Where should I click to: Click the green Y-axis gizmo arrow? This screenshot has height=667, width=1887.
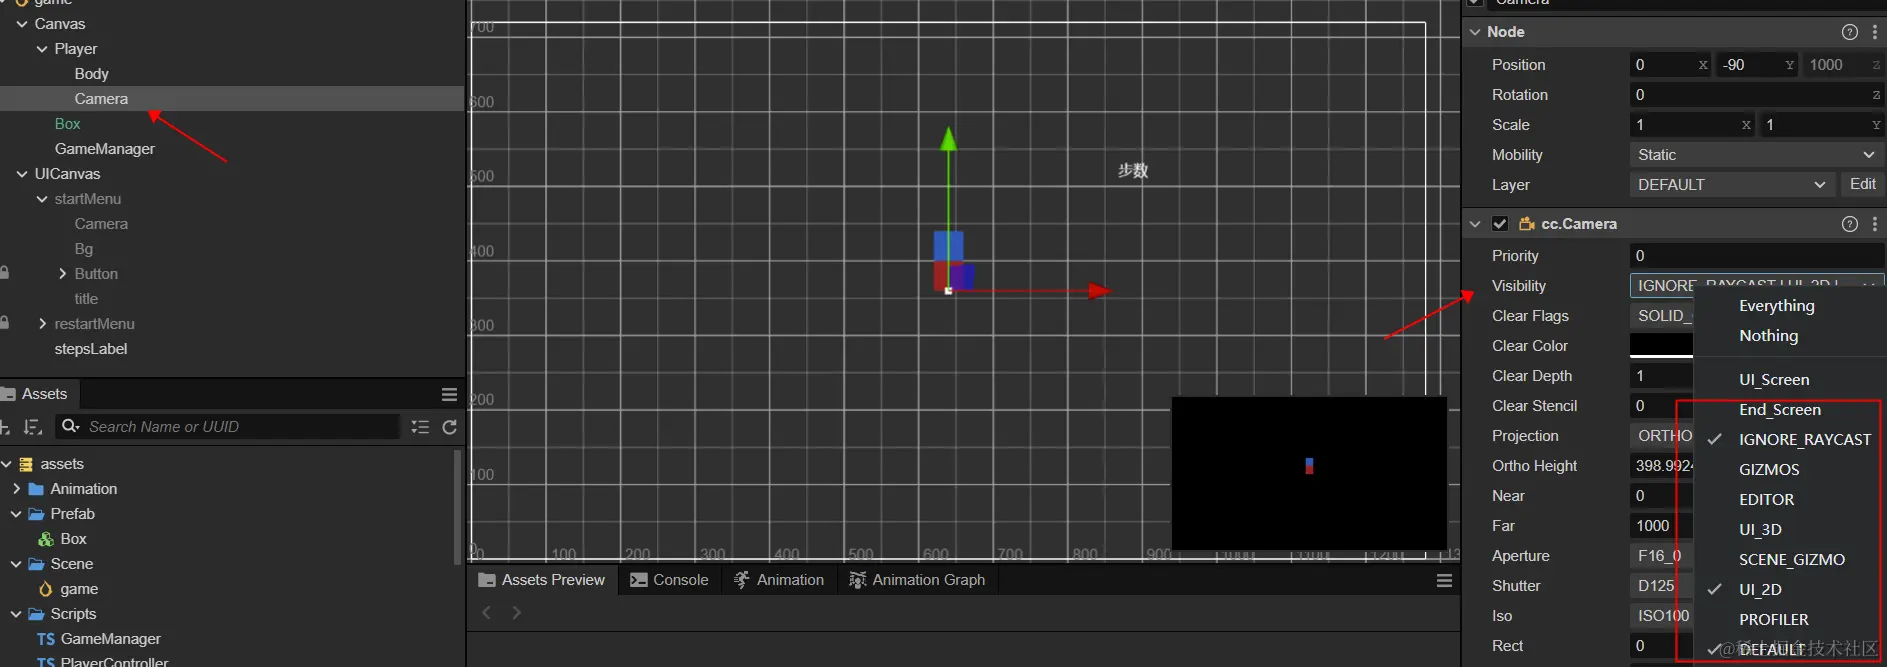coord(948,139)
